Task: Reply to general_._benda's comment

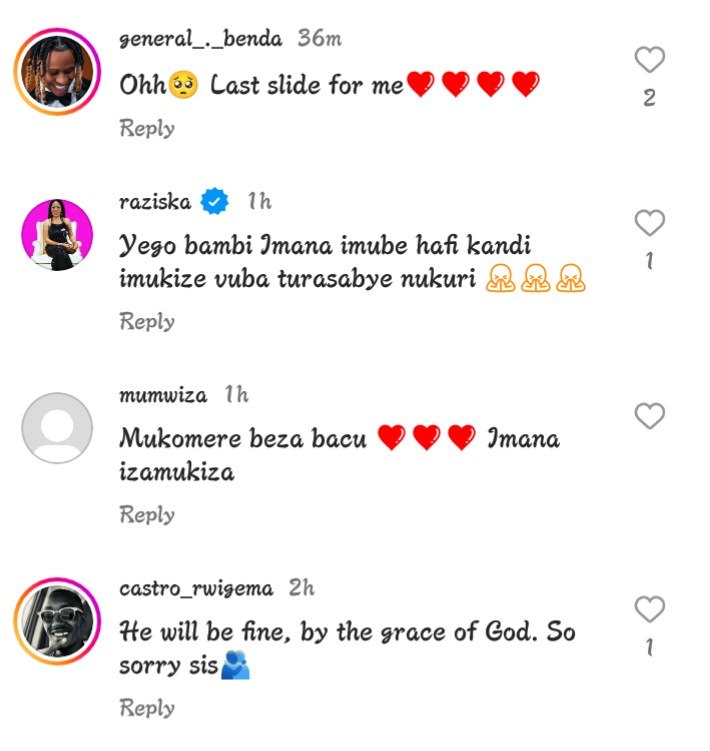Action: pos(147,128)
